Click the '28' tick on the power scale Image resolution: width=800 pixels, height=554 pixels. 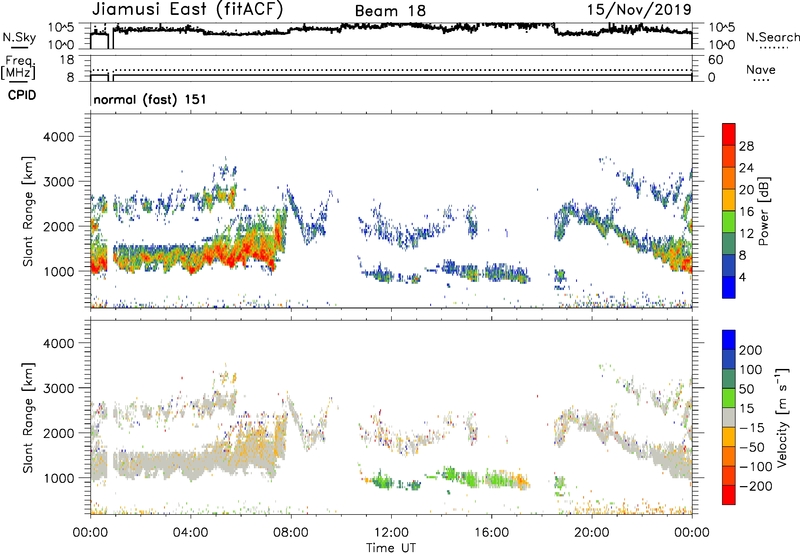click(x=746, y=146)
